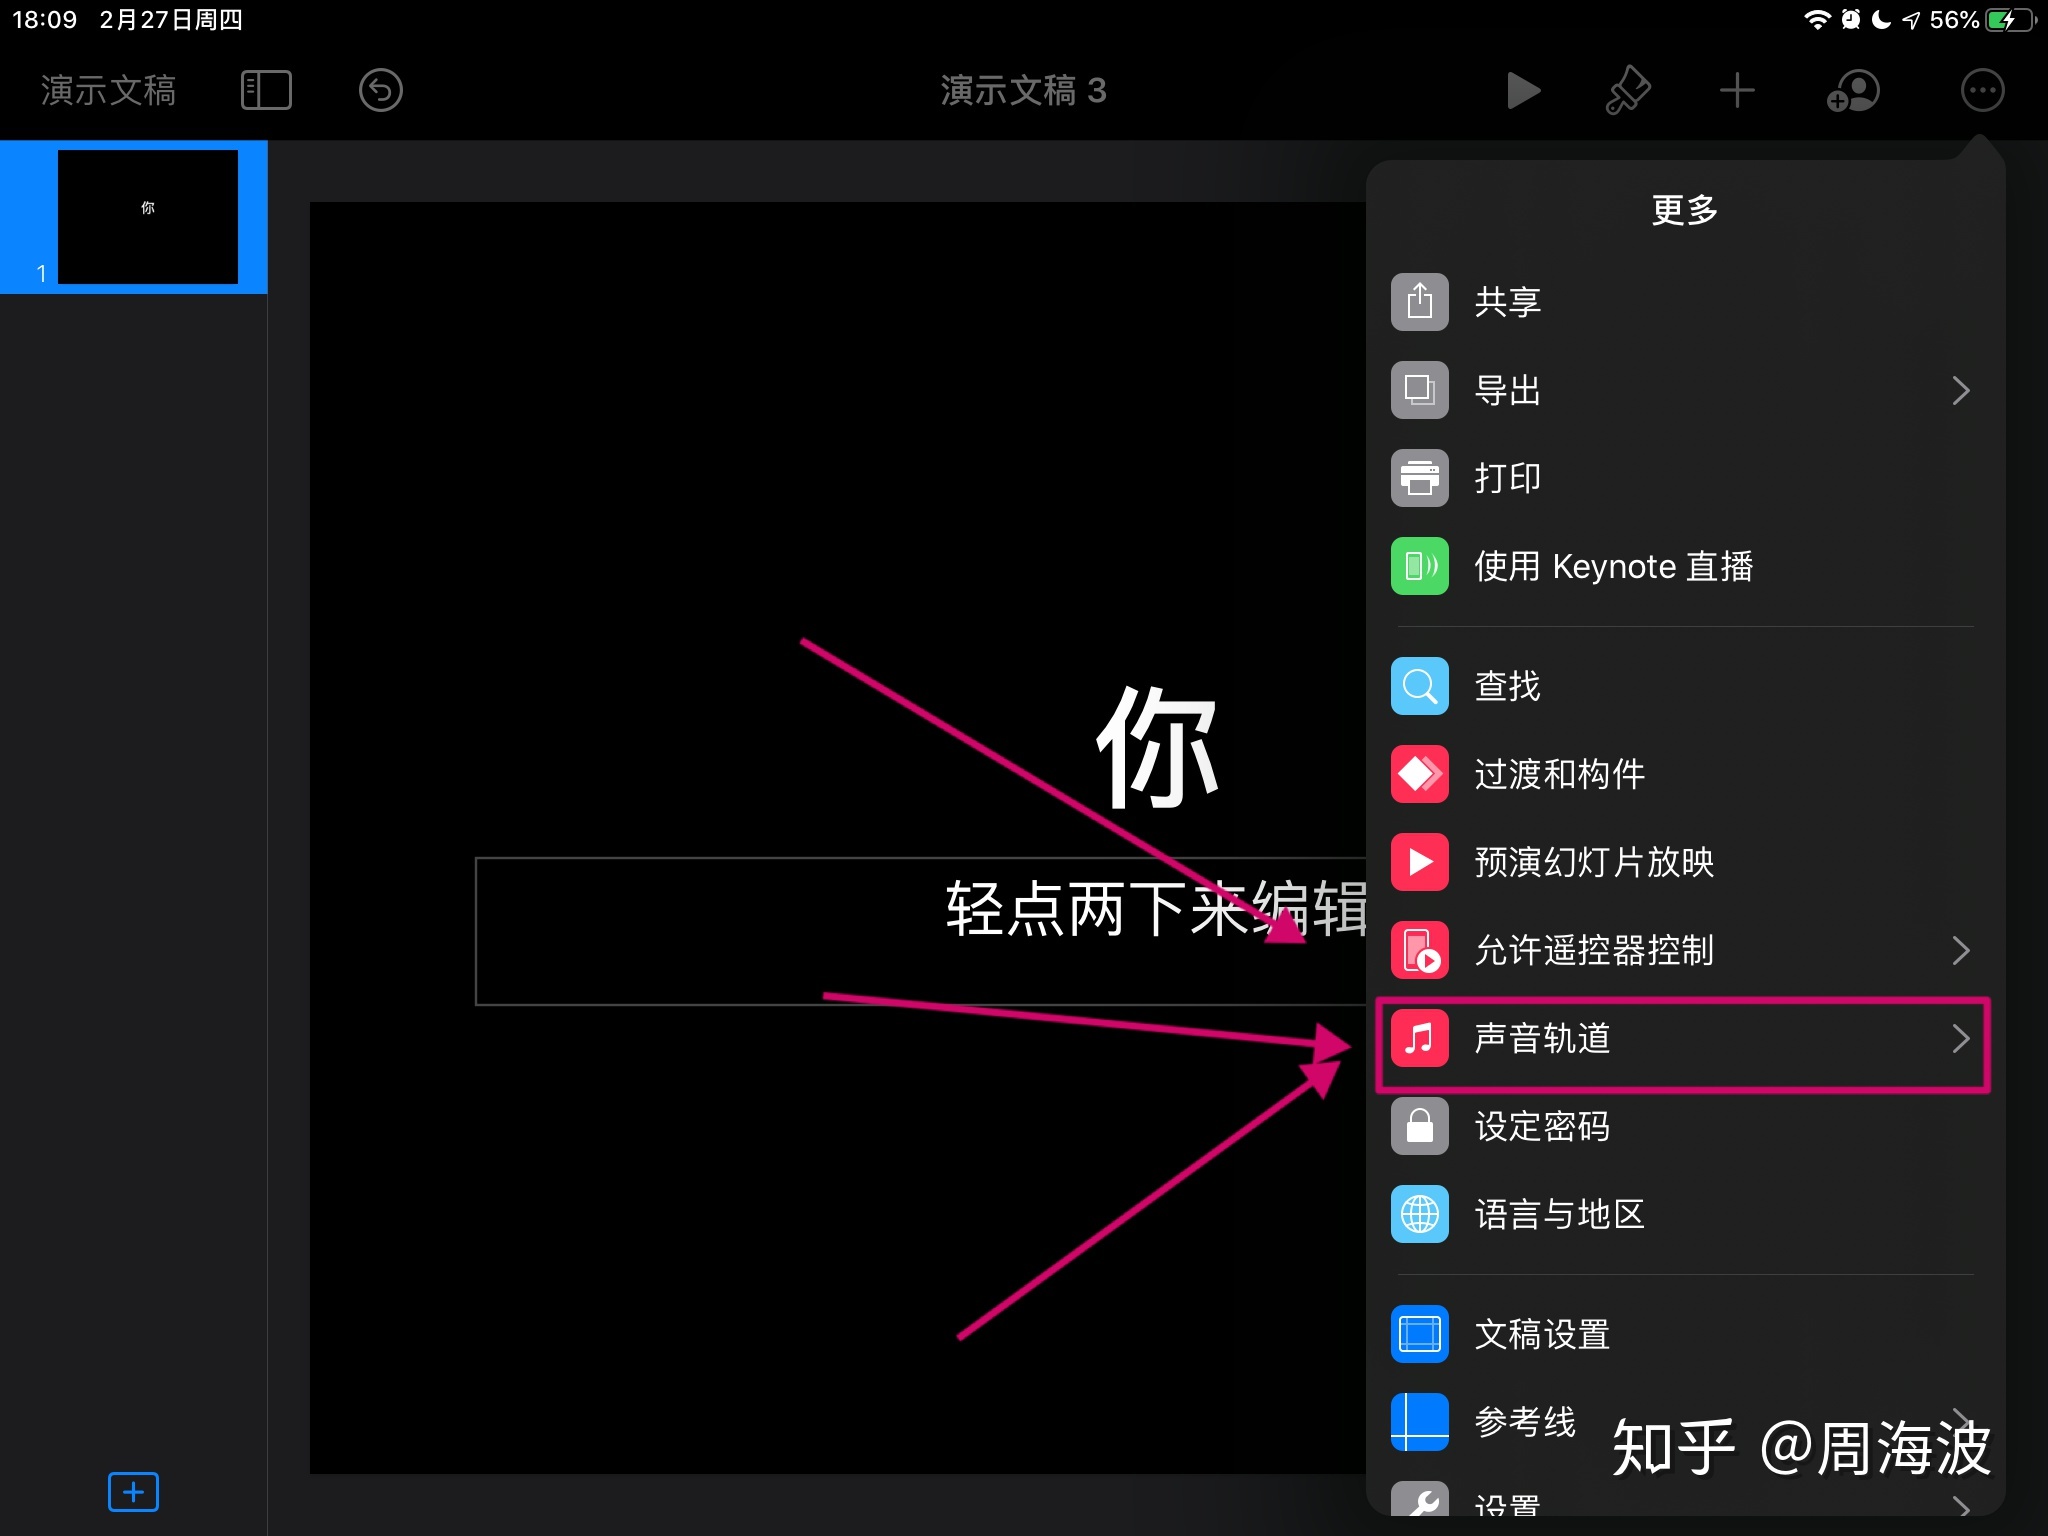Expand 允许遥控器控制 chevron
Screen dimensions: 2048x1536
1960,950
